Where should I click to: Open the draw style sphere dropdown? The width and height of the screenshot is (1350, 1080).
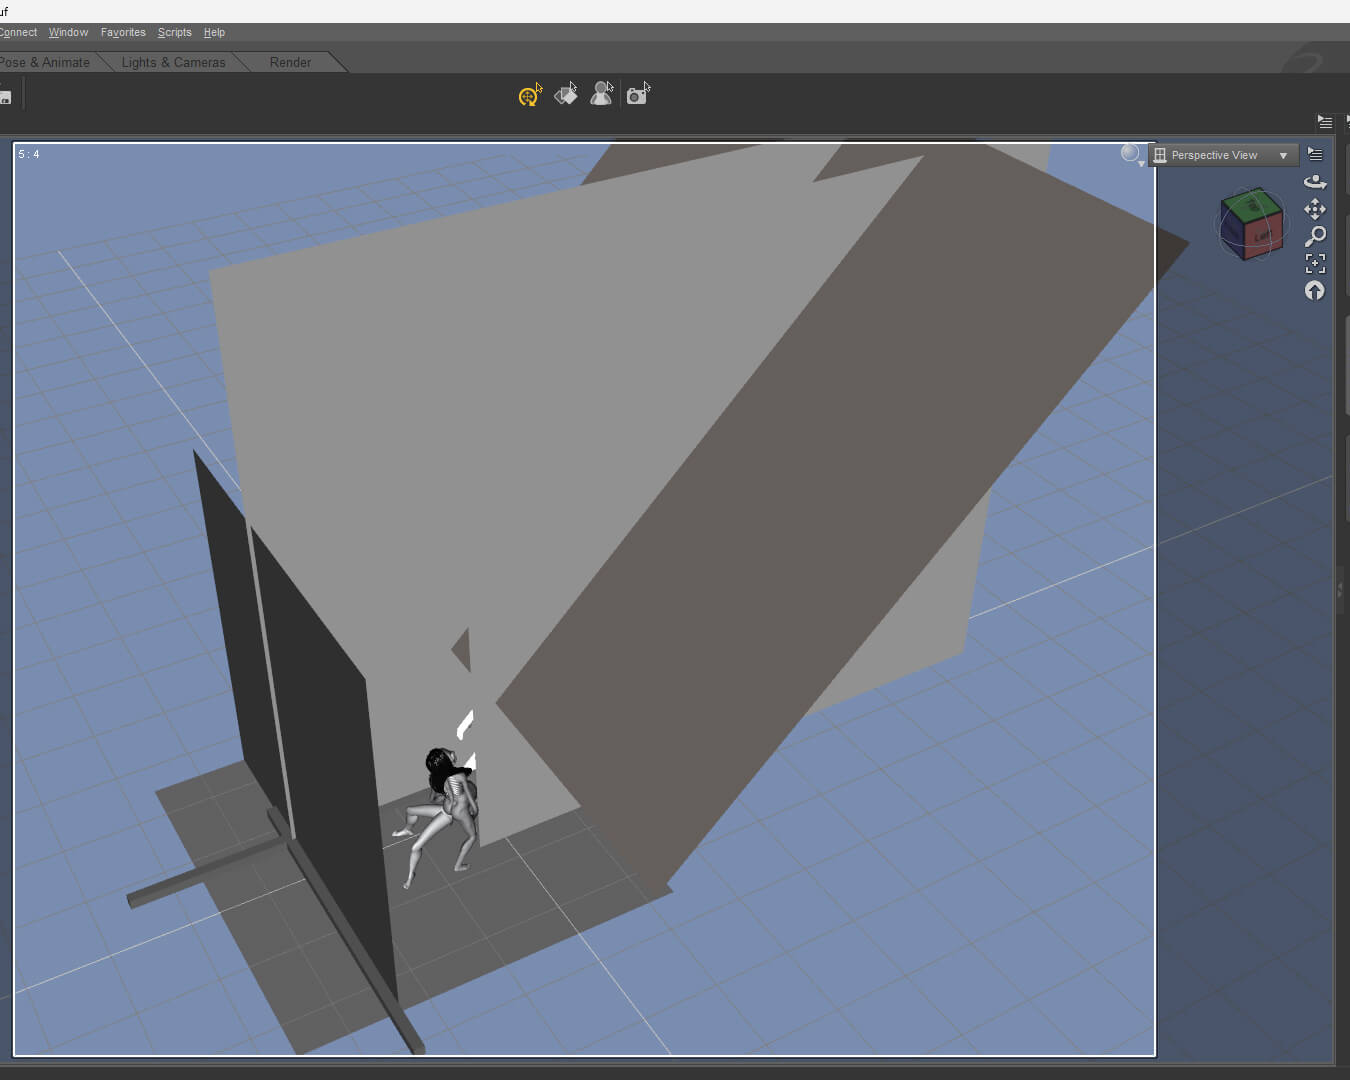[x=1132, y=154]
